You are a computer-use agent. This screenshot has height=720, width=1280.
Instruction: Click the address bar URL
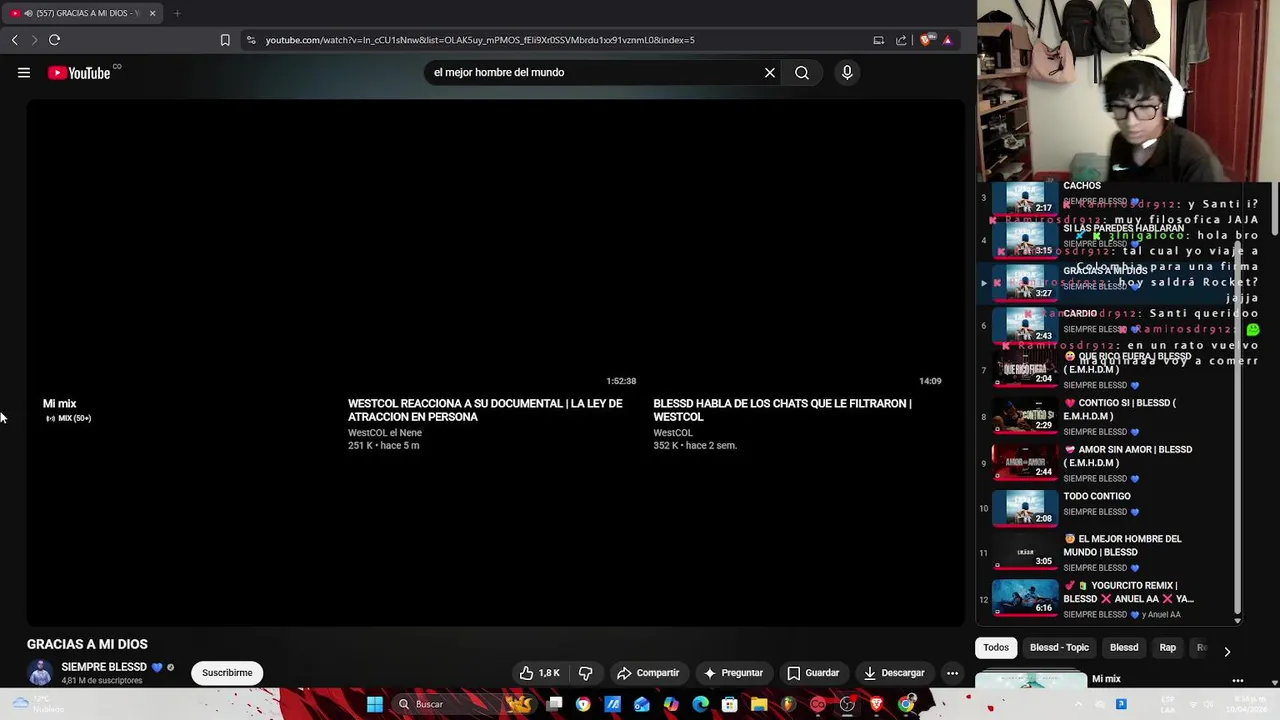click(480, 40)
